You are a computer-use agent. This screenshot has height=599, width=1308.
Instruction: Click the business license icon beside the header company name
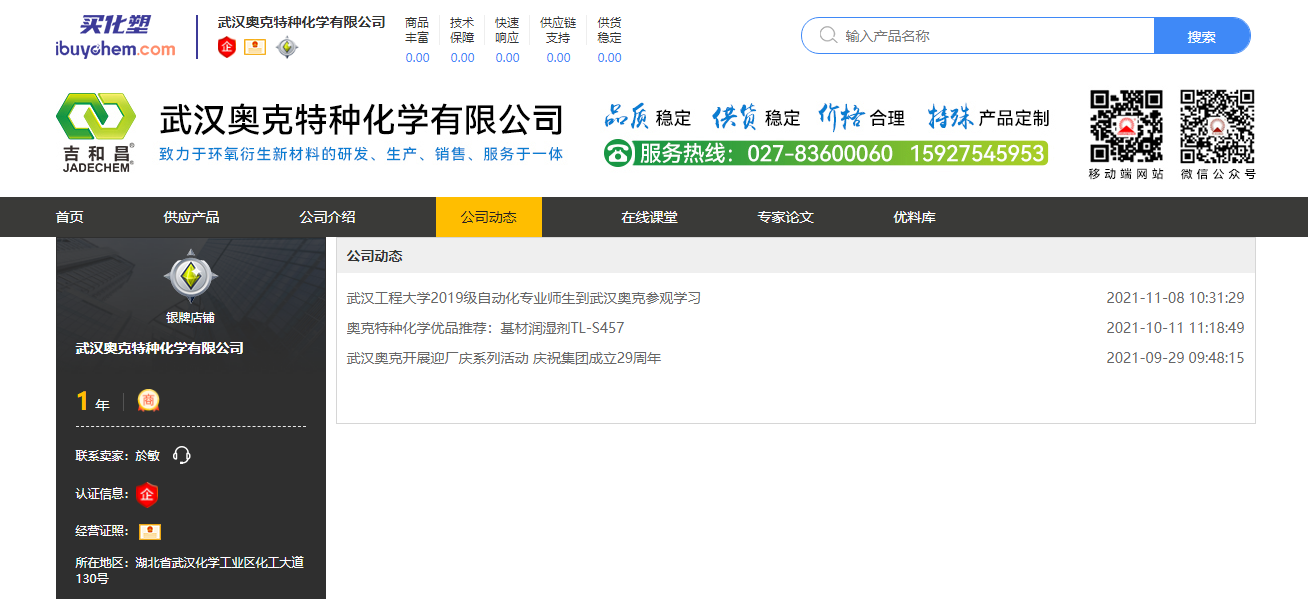coord(255,47)
